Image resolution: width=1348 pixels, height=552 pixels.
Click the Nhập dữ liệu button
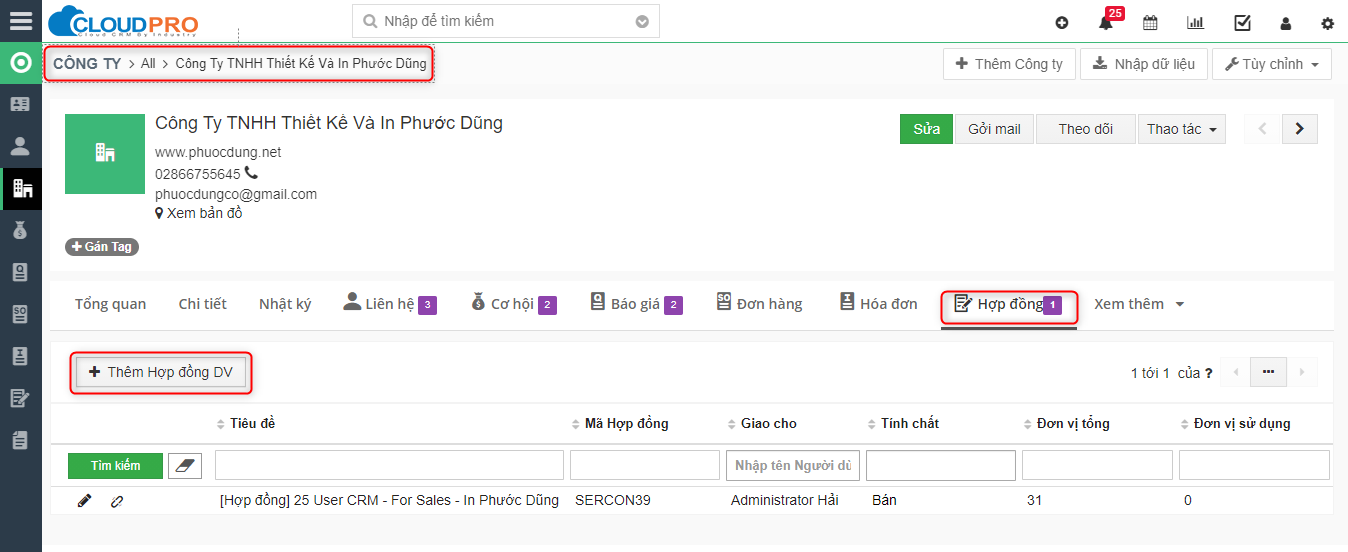pyautogui.click(x=1144, y=64)
